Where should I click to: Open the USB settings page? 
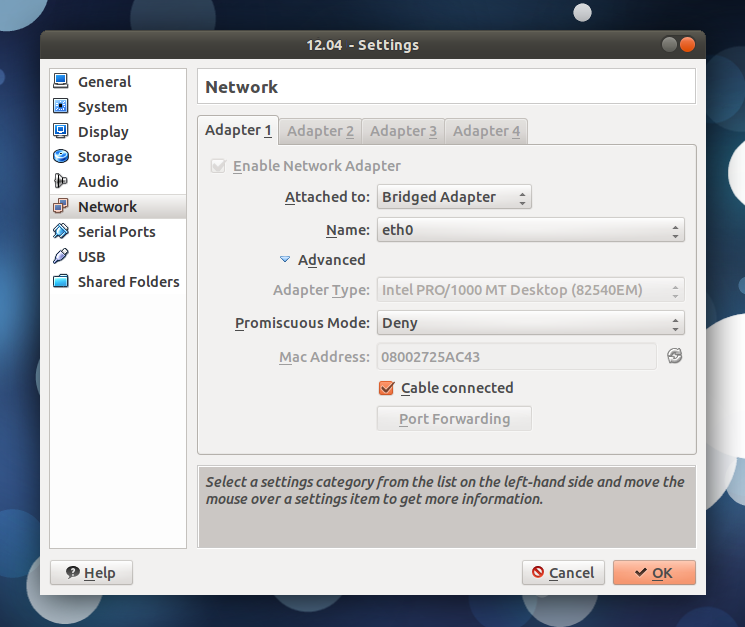(118, 256)
